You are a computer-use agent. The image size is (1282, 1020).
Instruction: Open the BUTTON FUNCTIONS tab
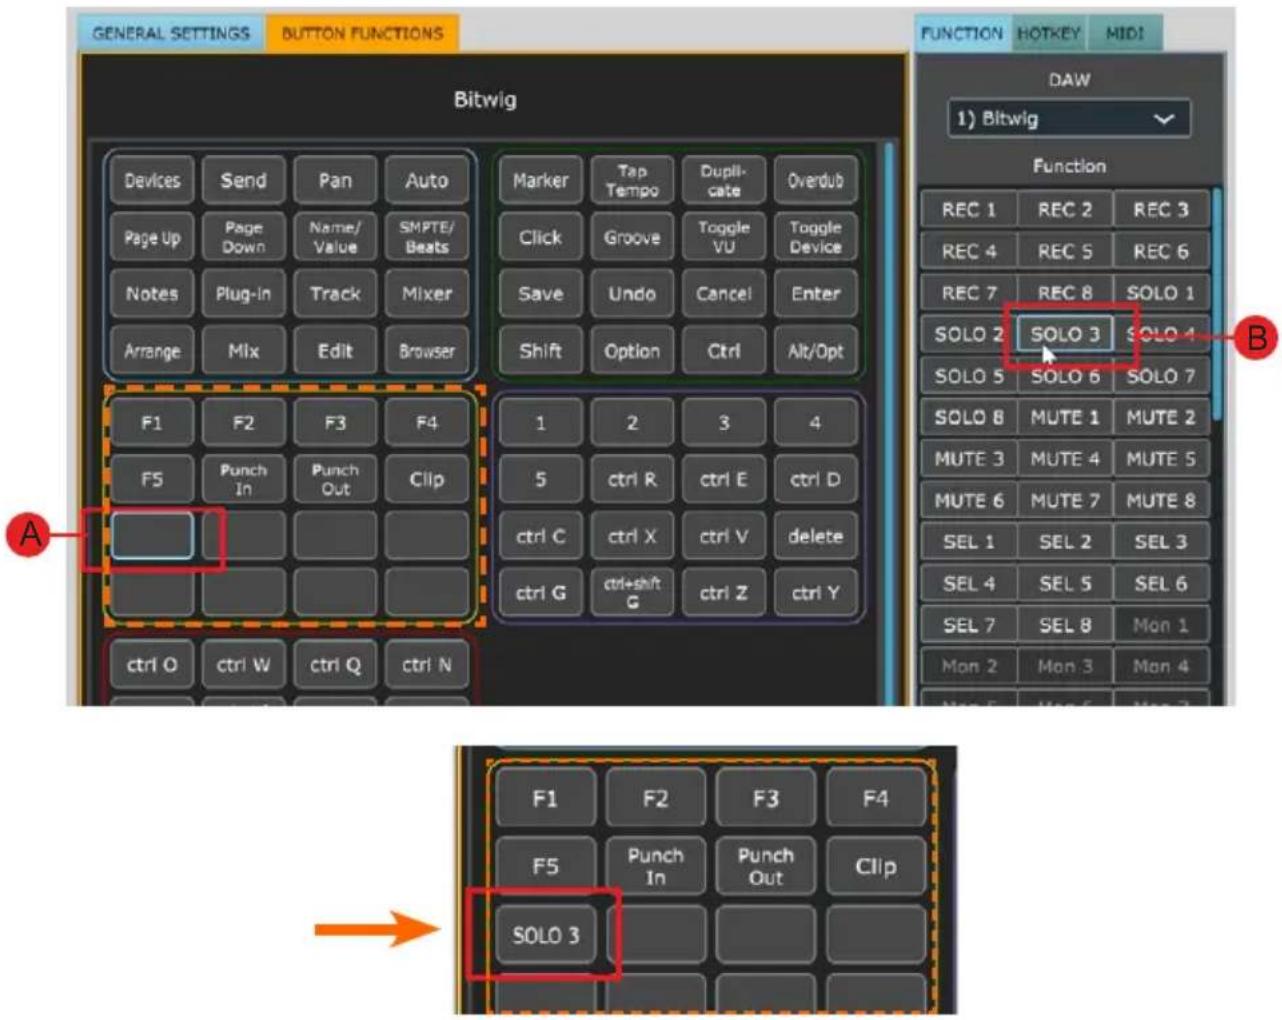coord(362,33)
